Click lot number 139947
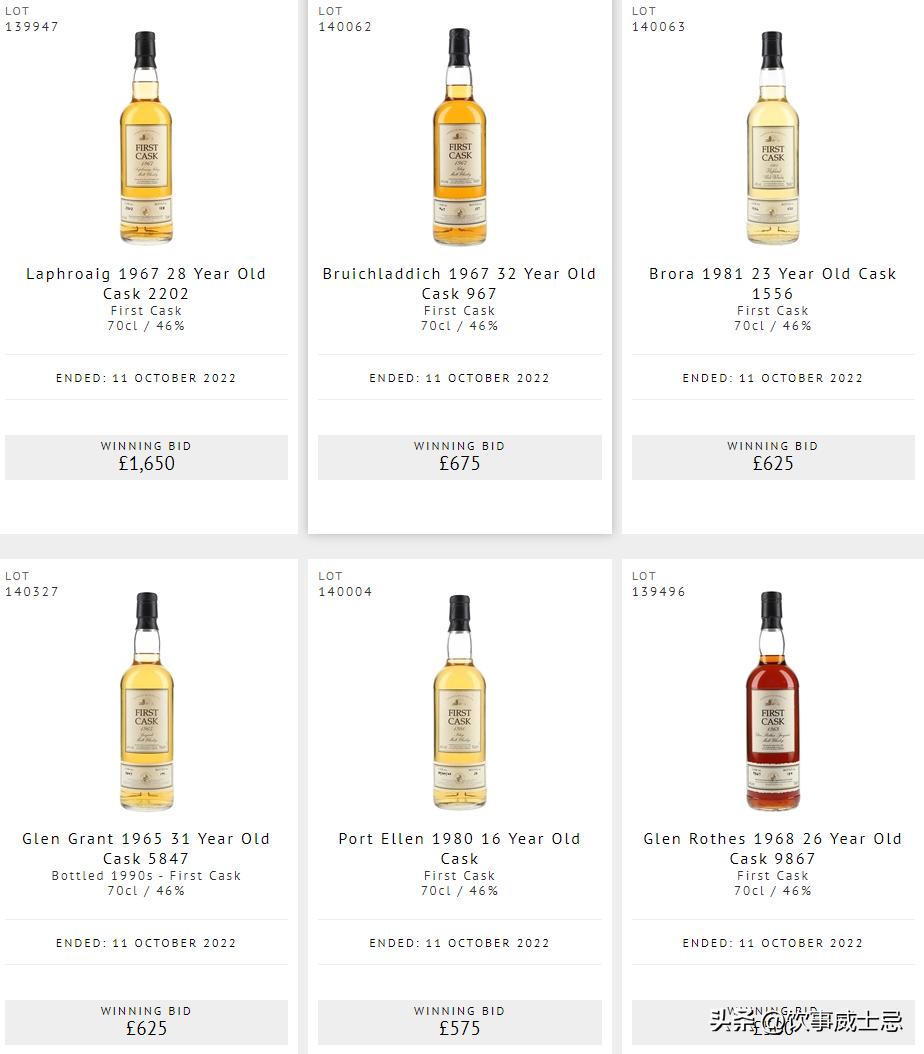This screenshot has height=1054, width=924. pos(32,27)
